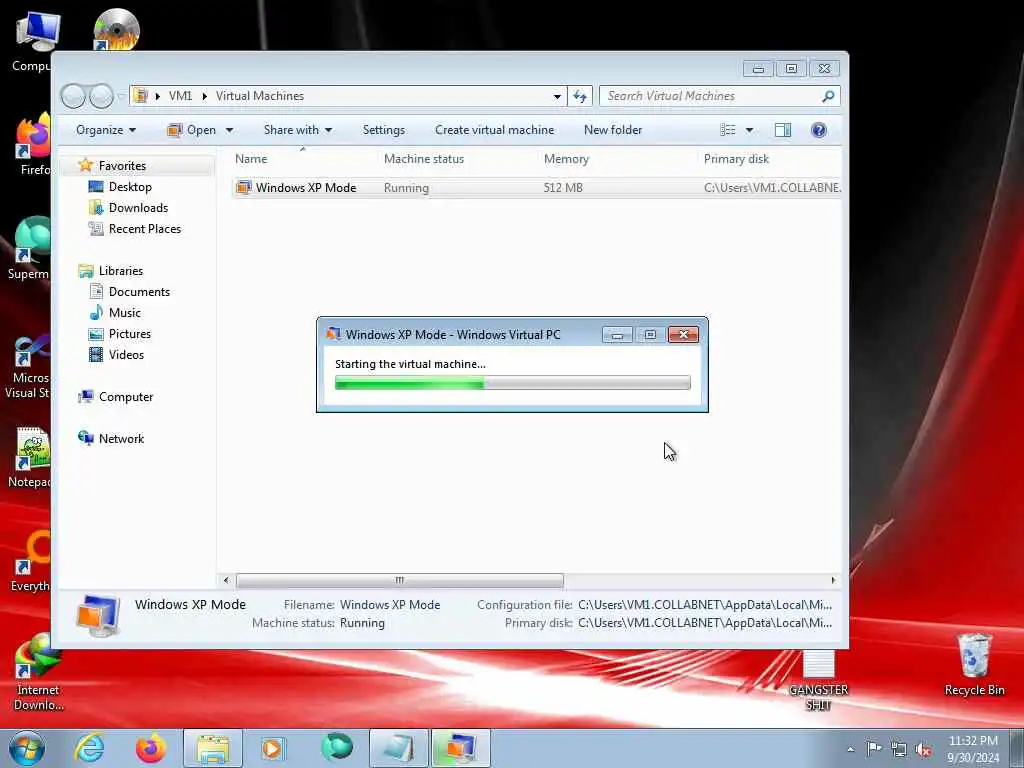This screenshot has height=768, width=1024.
Task: Open clock showing 11:32 PM
Action: (x=973, y=749)
